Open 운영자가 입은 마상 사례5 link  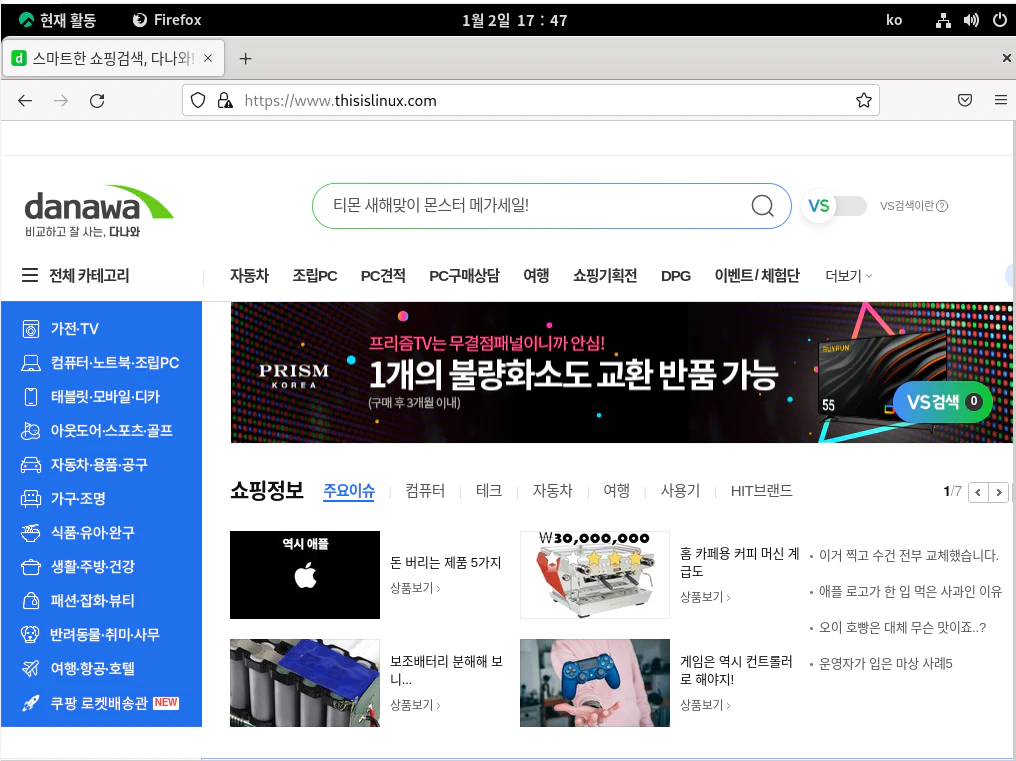[x=886, y=664]
